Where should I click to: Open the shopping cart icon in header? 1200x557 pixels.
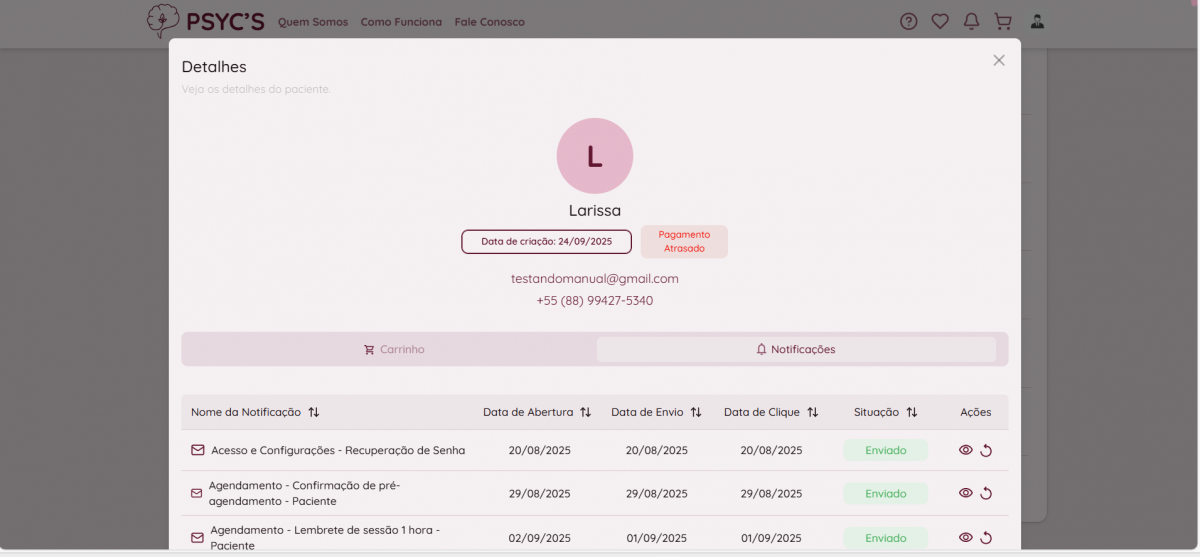(x=1002, y=21)
